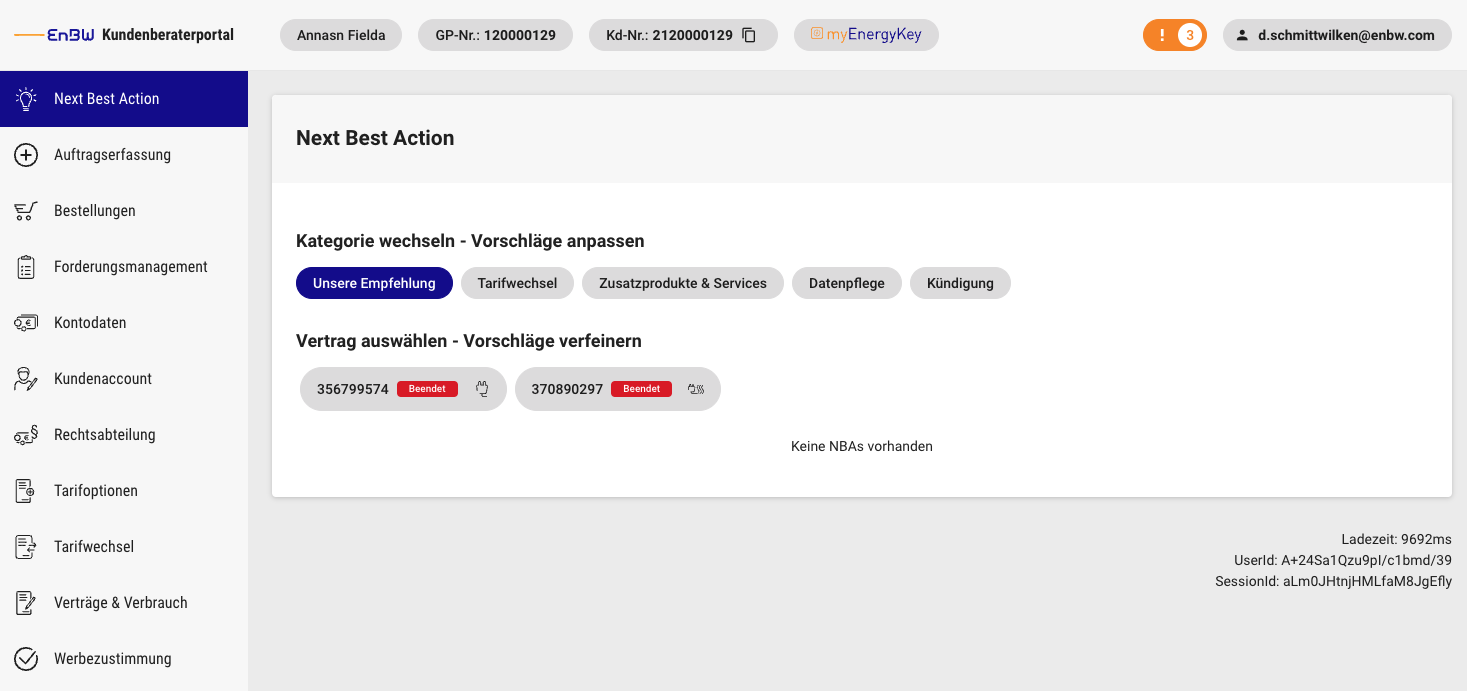Open Forderungsmanagement in the sidebar

(124, 267)
